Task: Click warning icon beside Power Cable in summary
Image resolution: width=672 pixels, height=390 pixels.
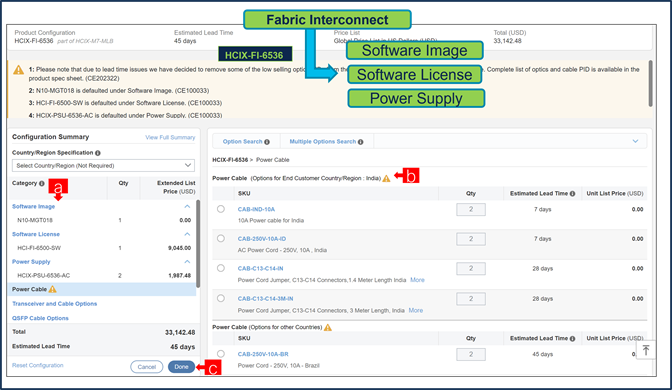Action: click(x=52, y=289)
